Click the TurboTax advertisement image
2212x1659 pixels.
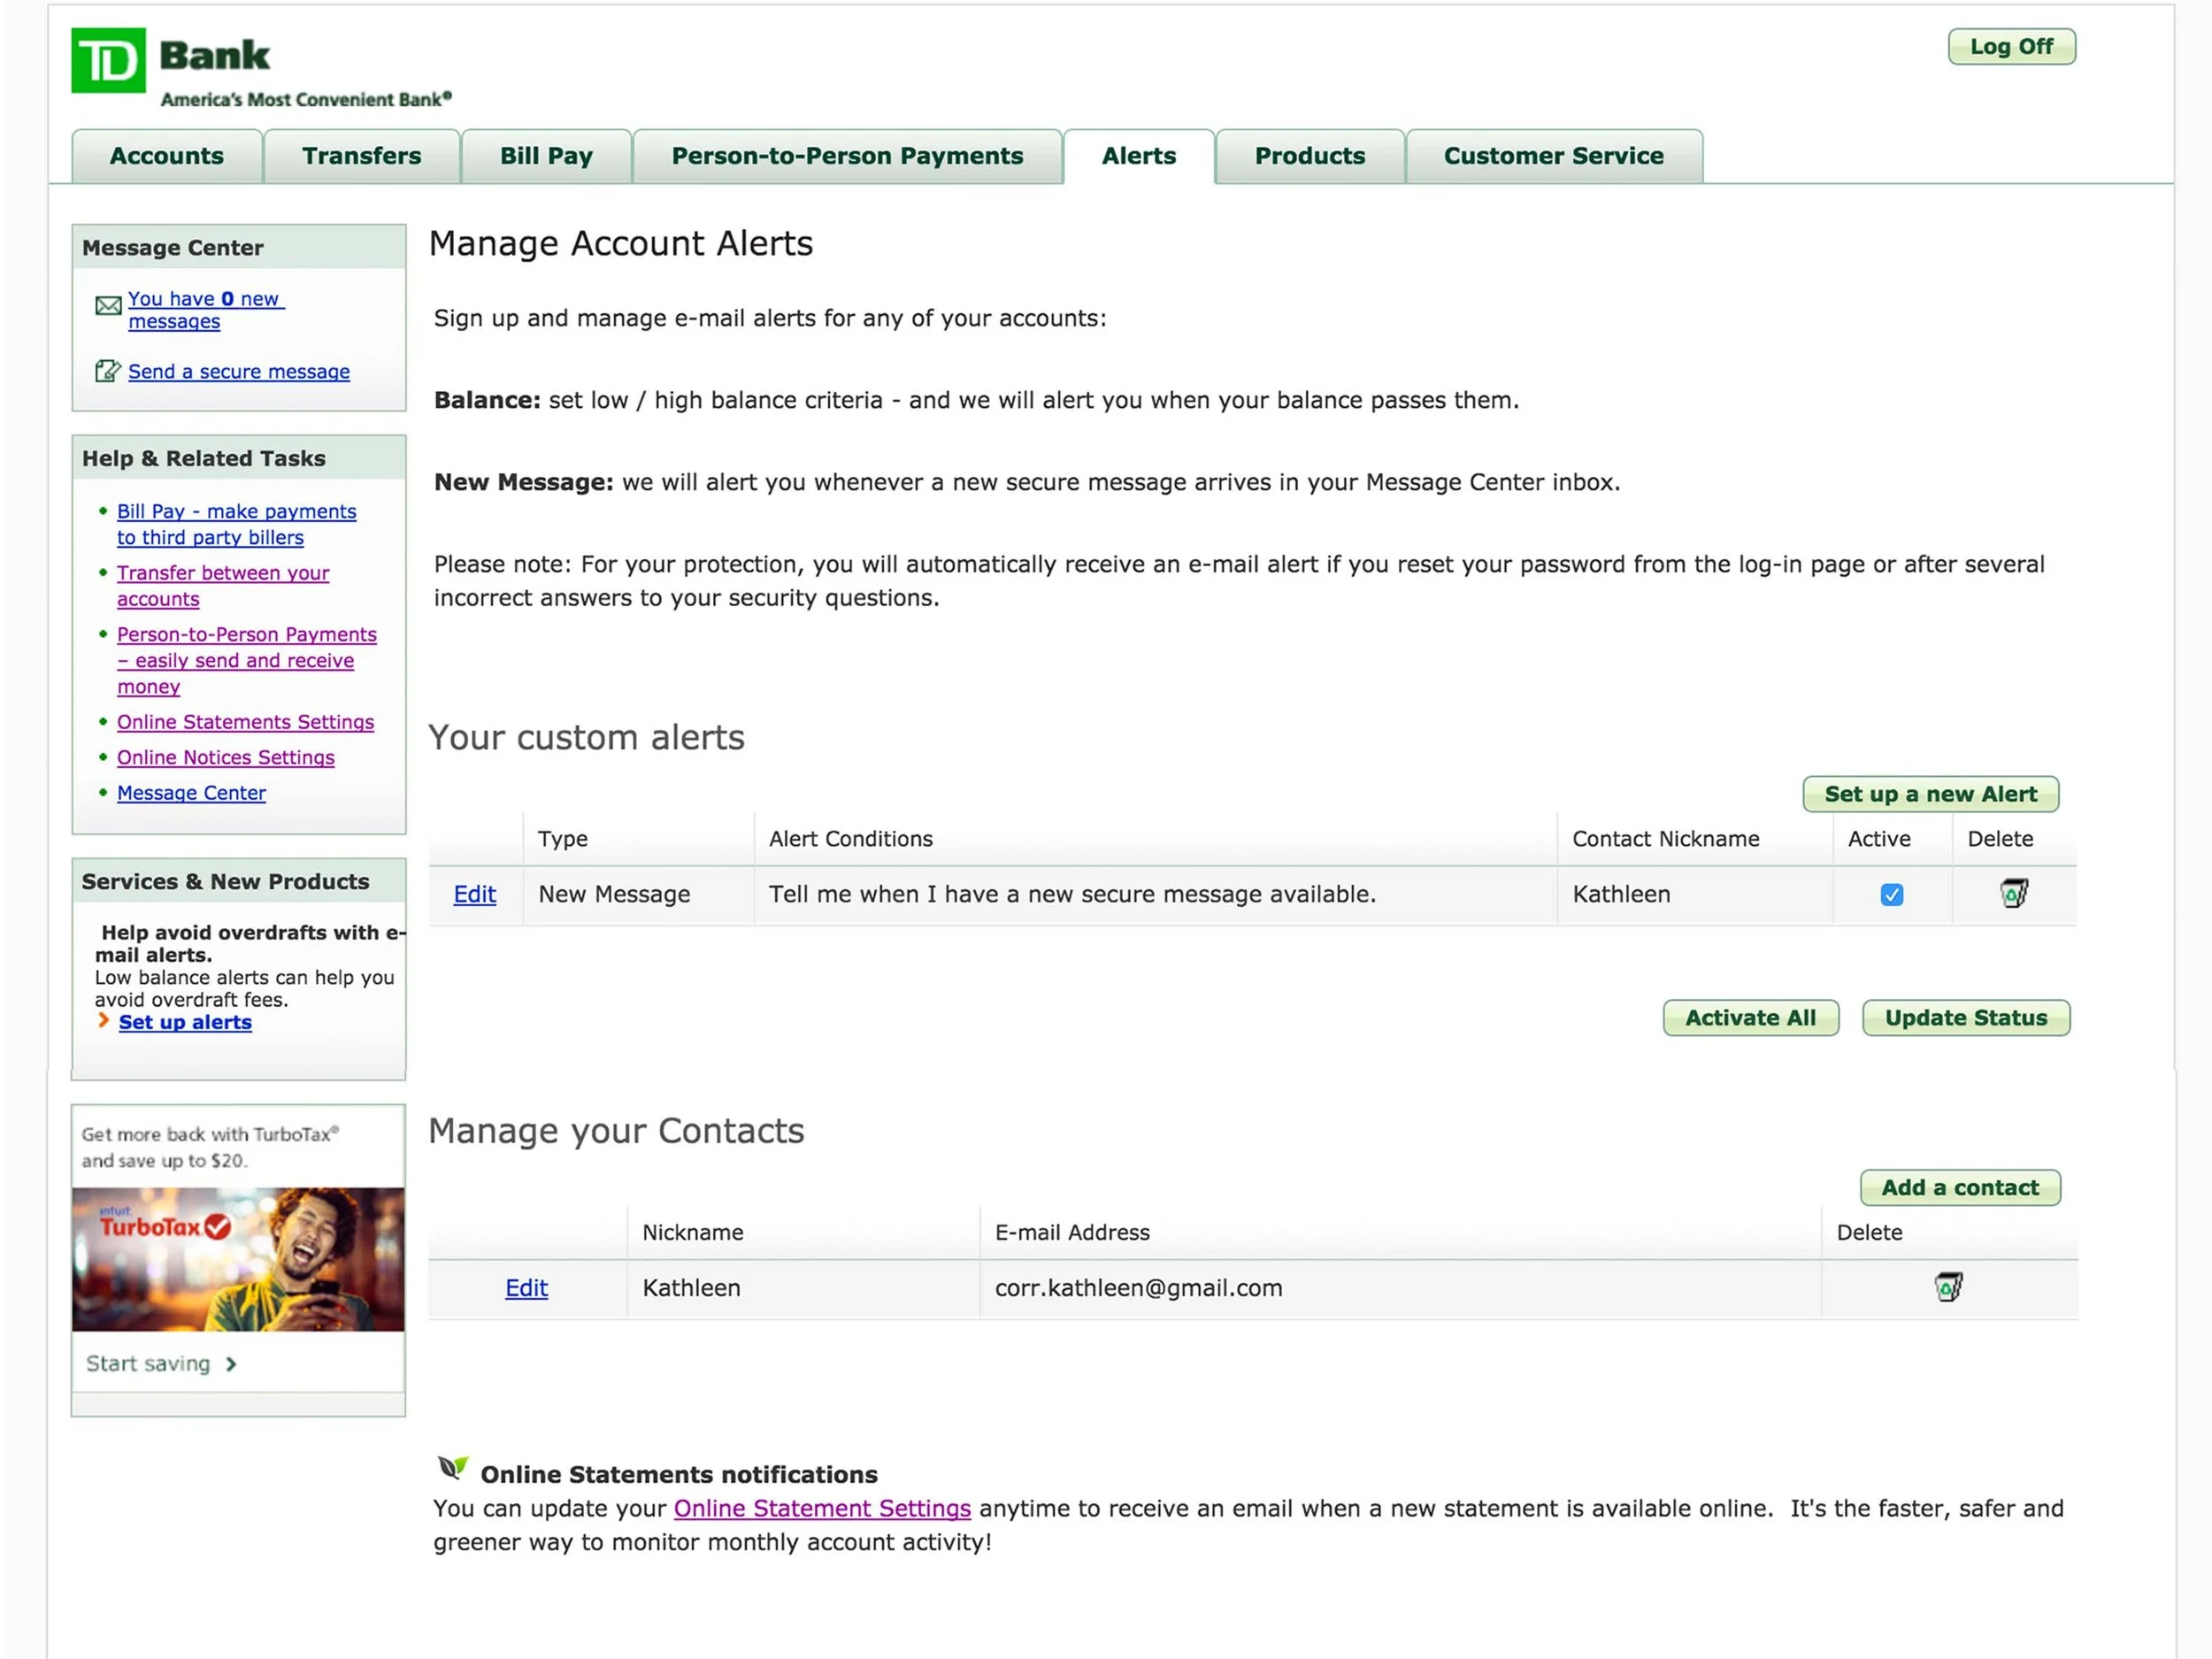[x=238, y=1259]
